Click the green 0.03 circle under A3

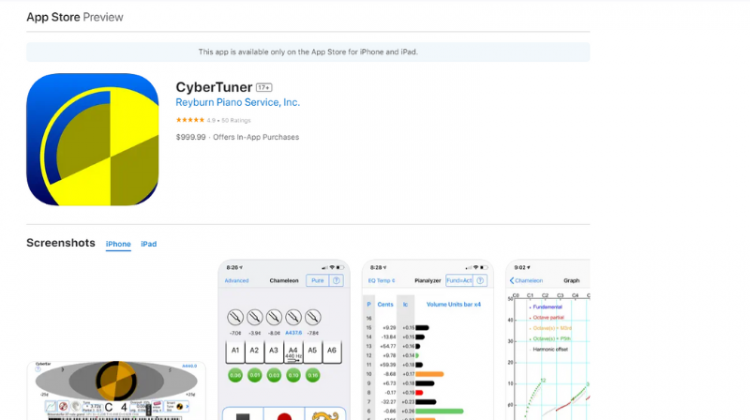[274, 376]
